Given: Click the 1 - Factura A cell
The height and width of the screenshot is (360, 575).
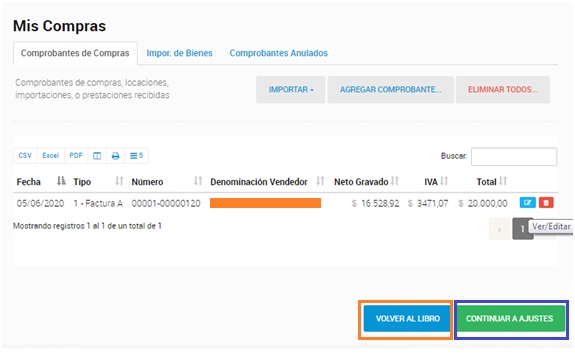Looking at the screenshot, I should point(98,203).
